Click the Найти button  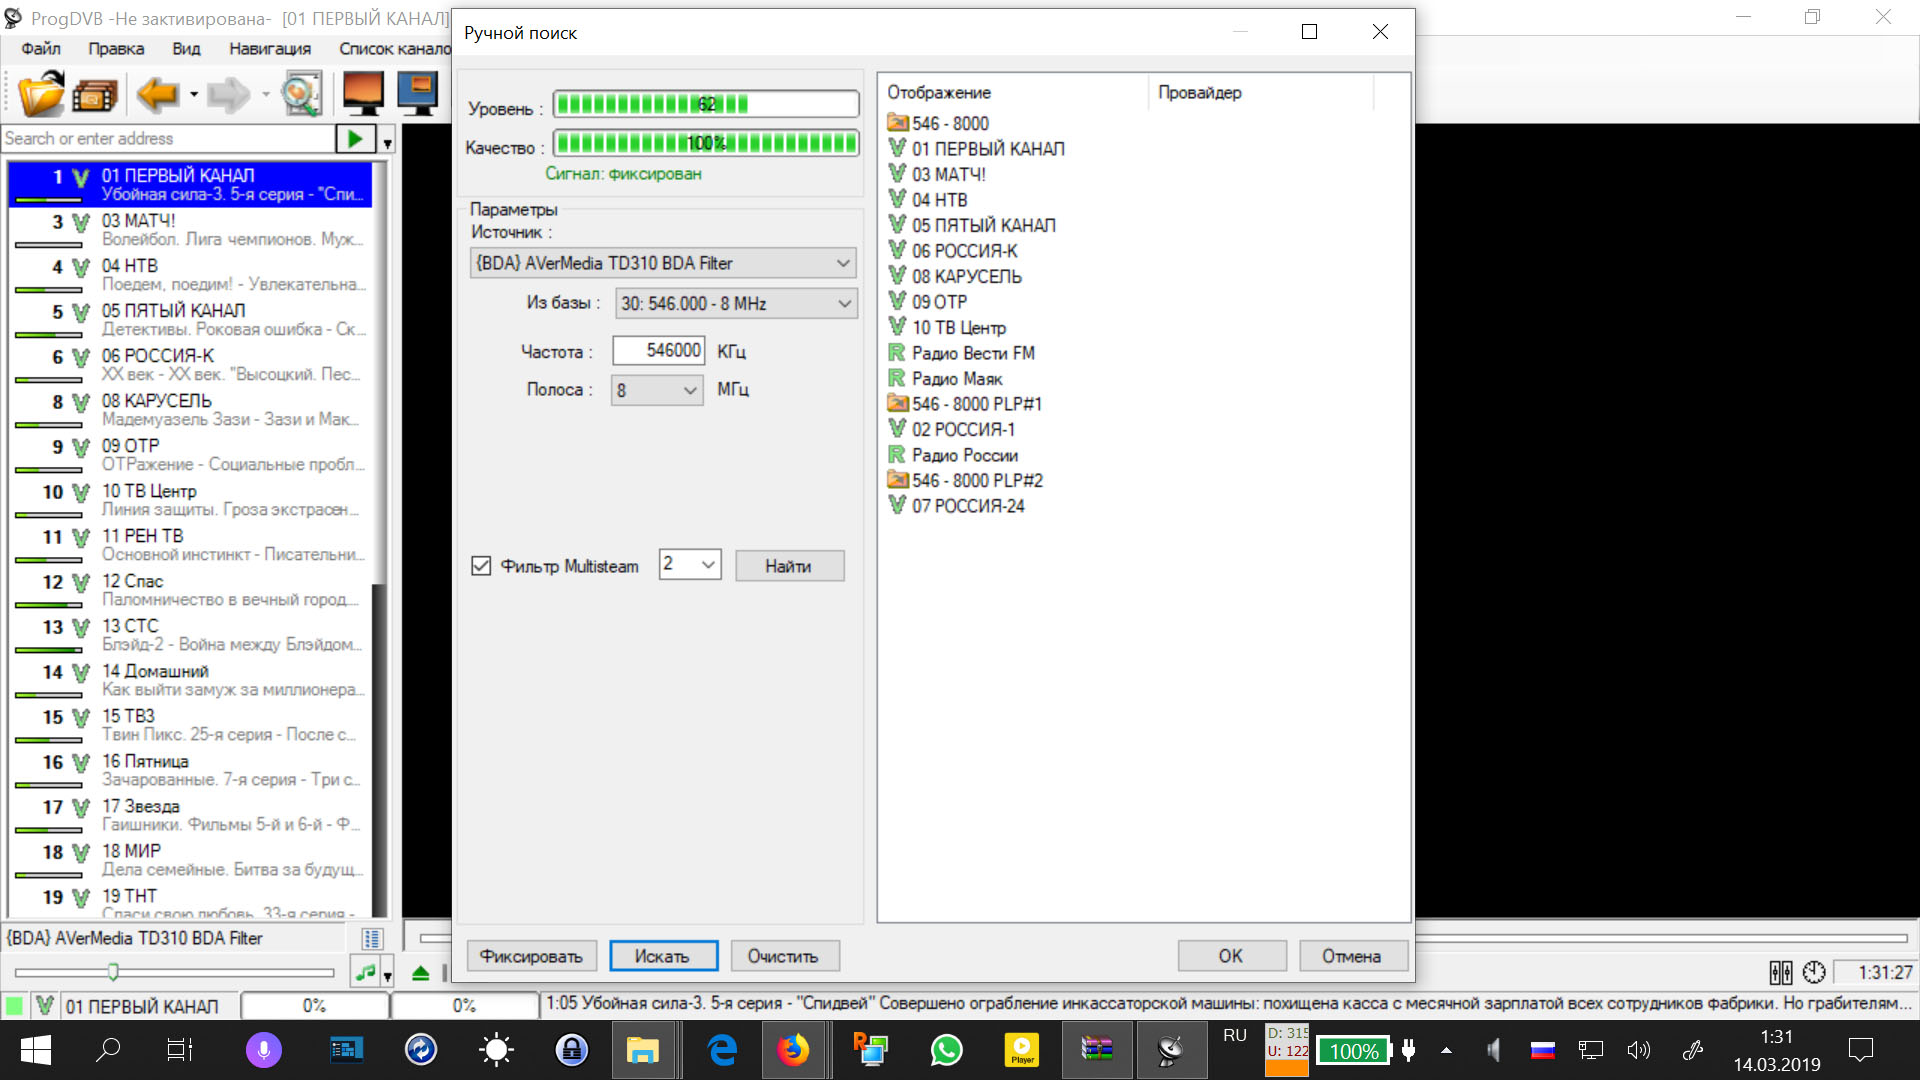[789, 566]
